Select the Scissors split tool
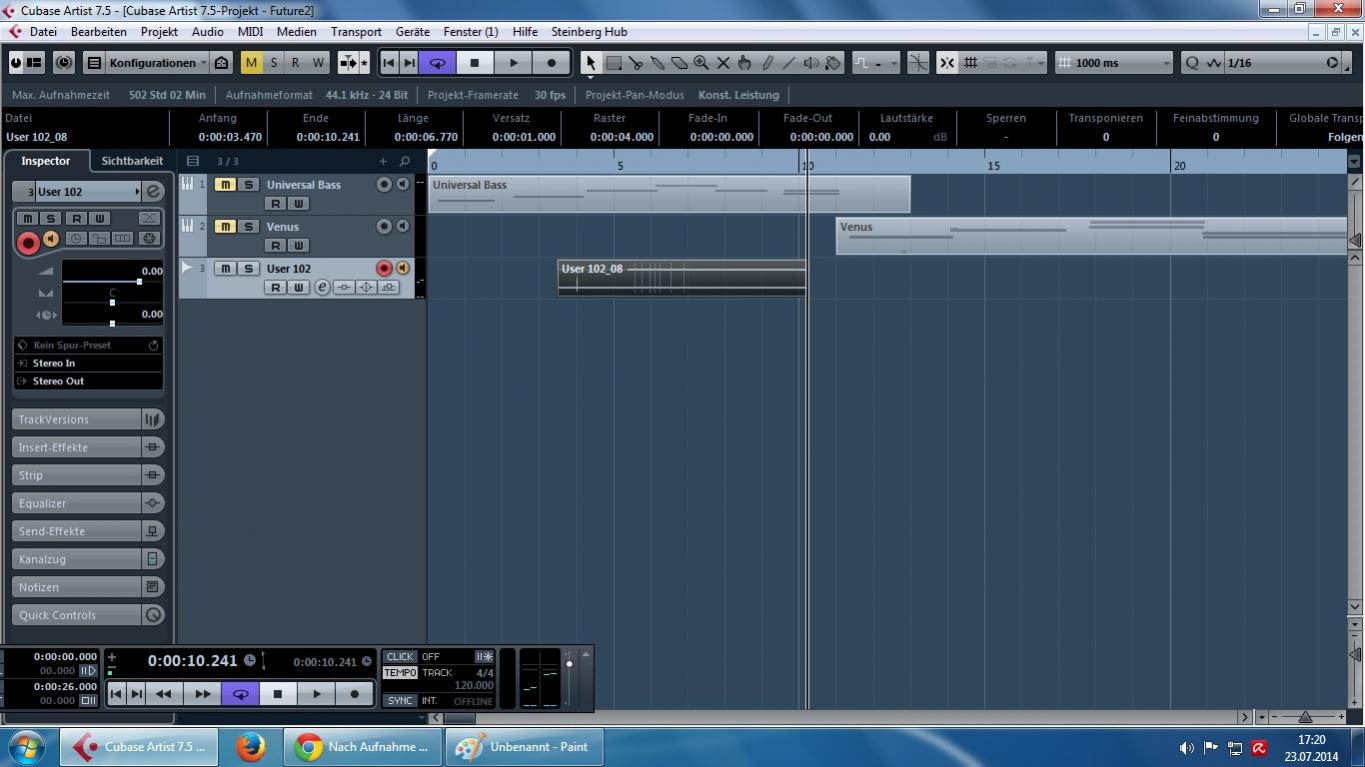The height and width of the screenshot is (767, 1365). [636, 63]
